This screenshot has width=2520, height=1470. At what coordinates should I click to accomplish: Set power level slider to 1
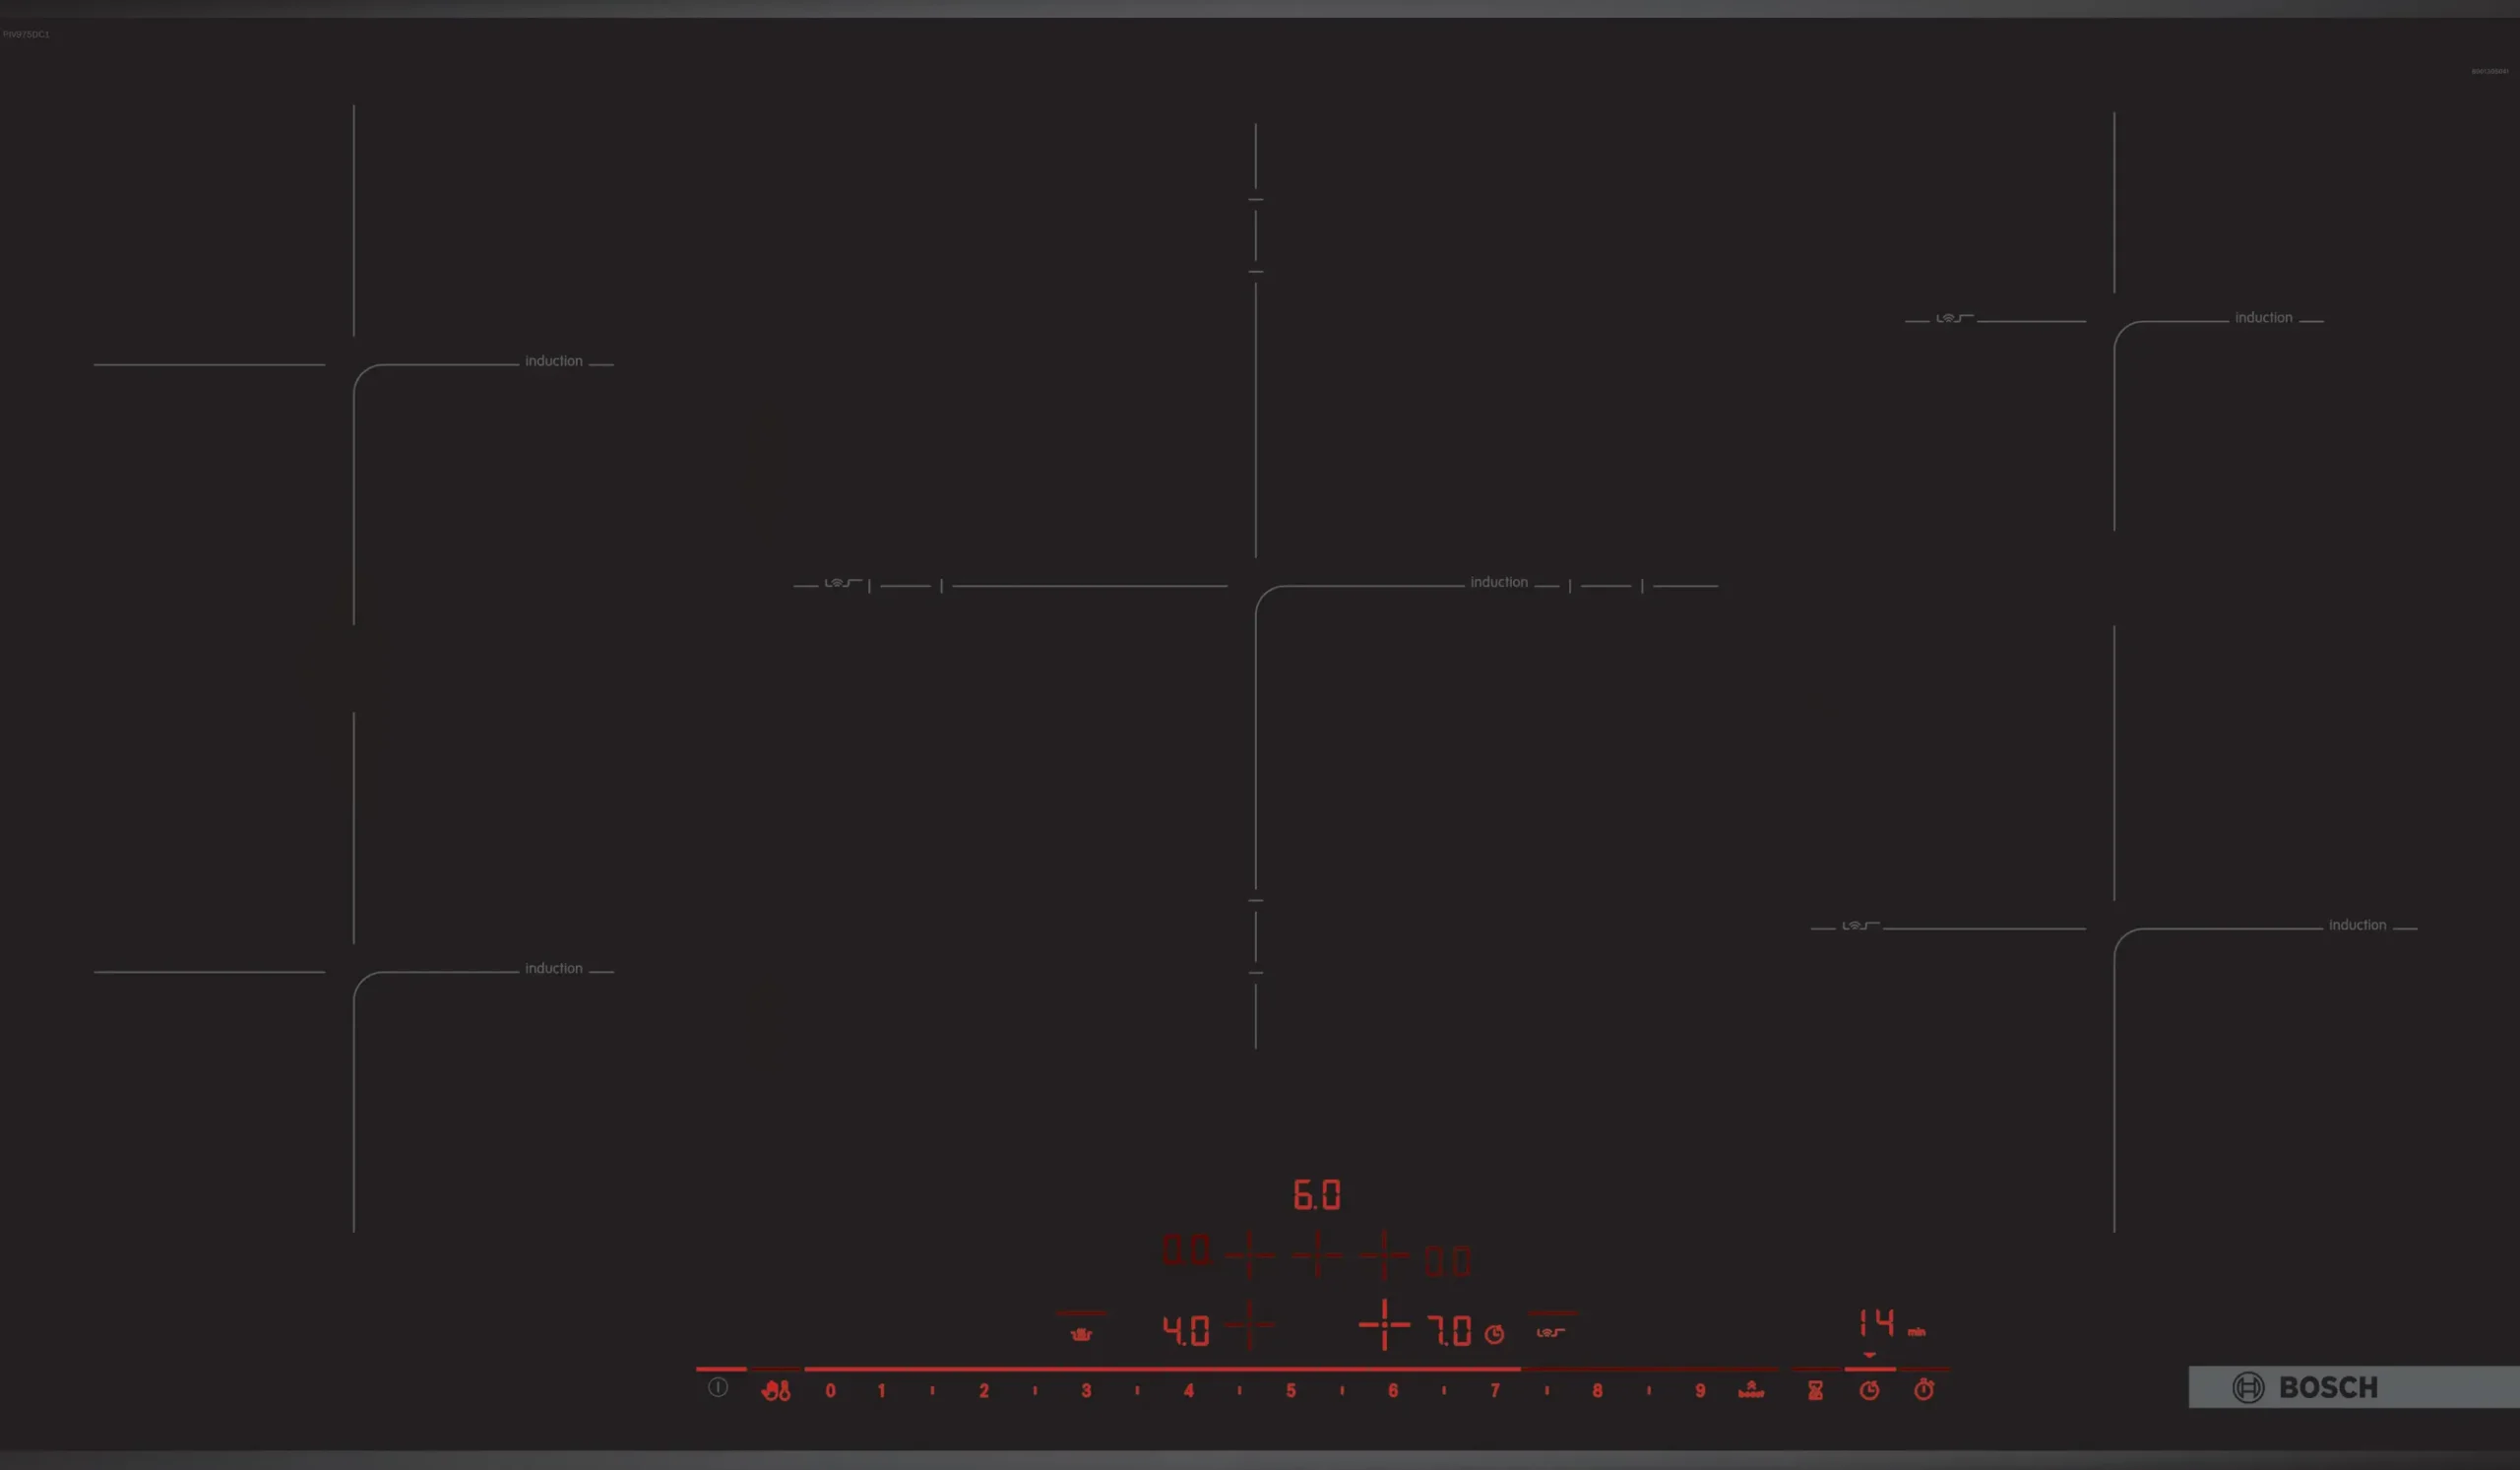pyautogui.click(x=881, y=1390)
